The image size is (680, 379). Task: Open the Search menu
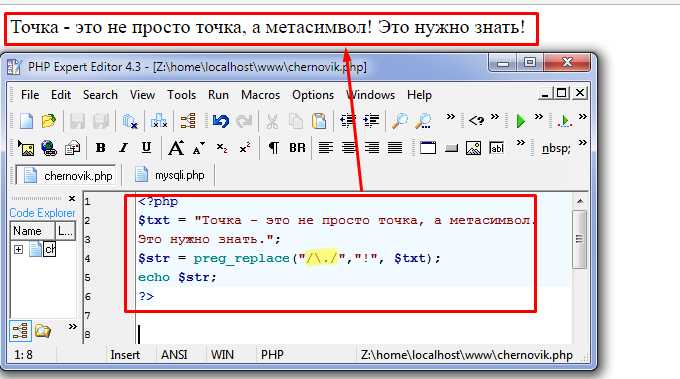click(100, 95)
